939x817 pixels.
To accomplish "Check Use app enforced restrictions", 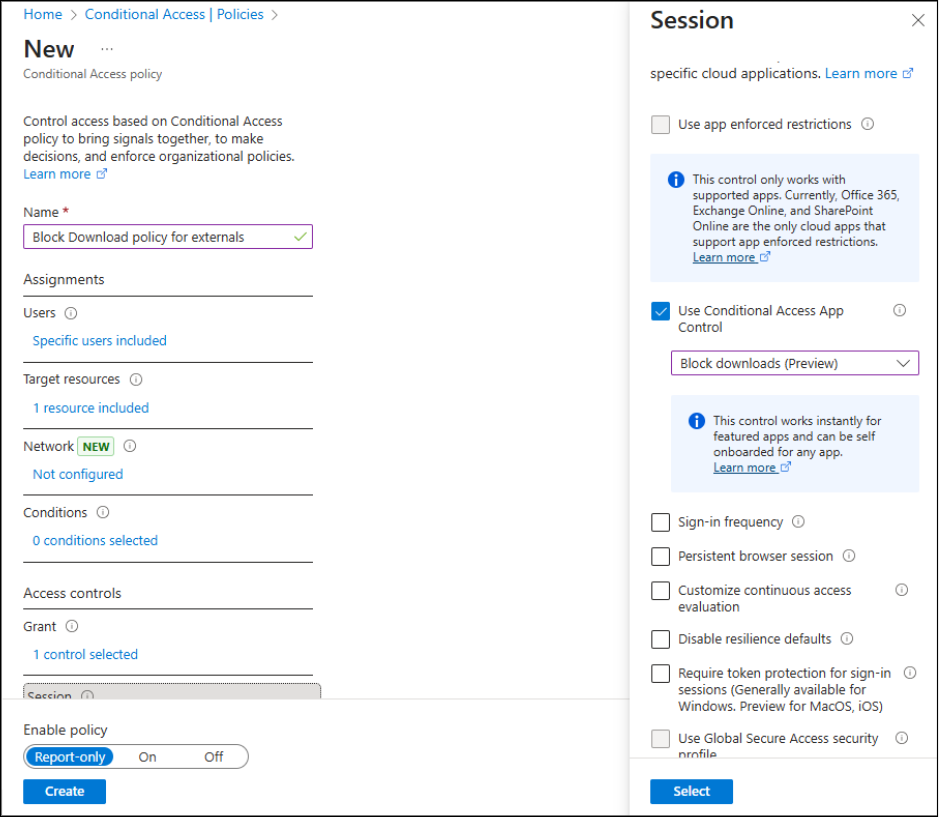I will (x=661, y=125).
